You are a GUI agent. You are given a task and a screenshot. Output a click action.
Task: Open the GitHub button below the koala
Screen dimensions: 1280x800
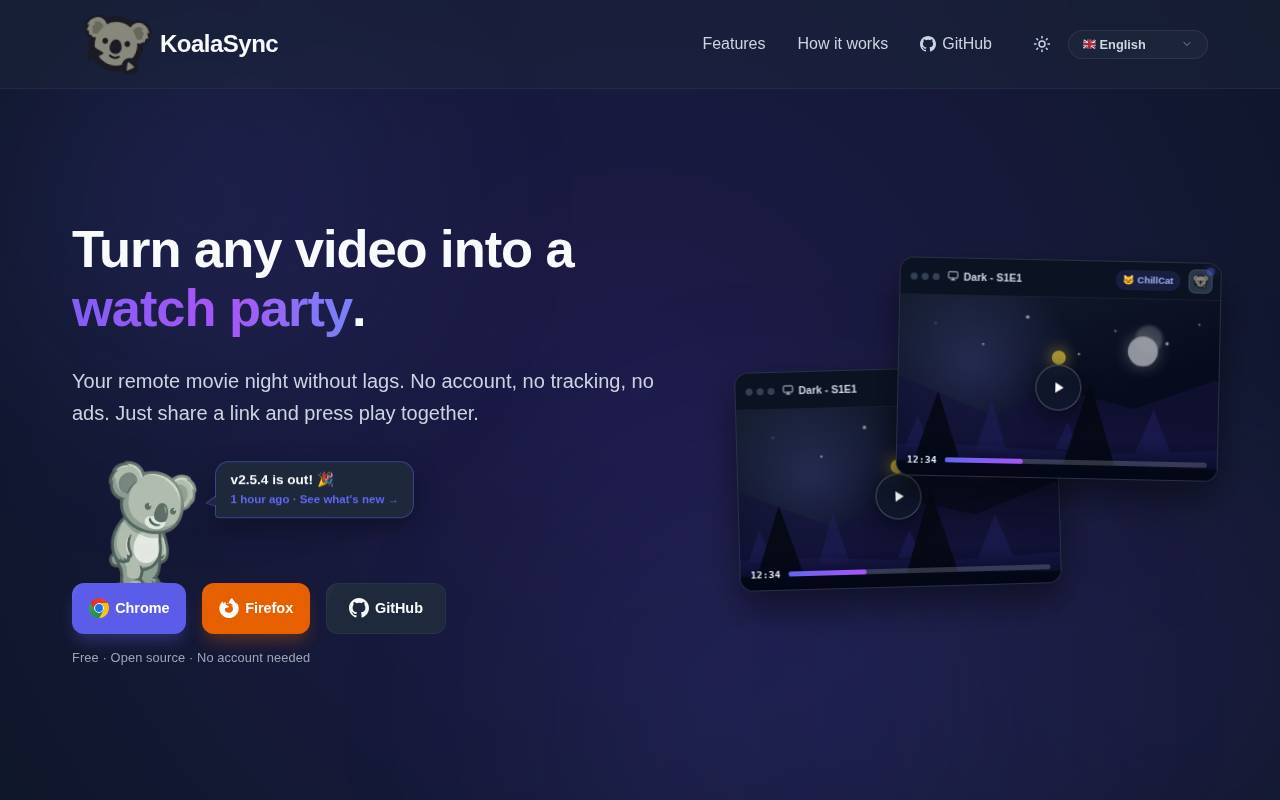point(386,608)
